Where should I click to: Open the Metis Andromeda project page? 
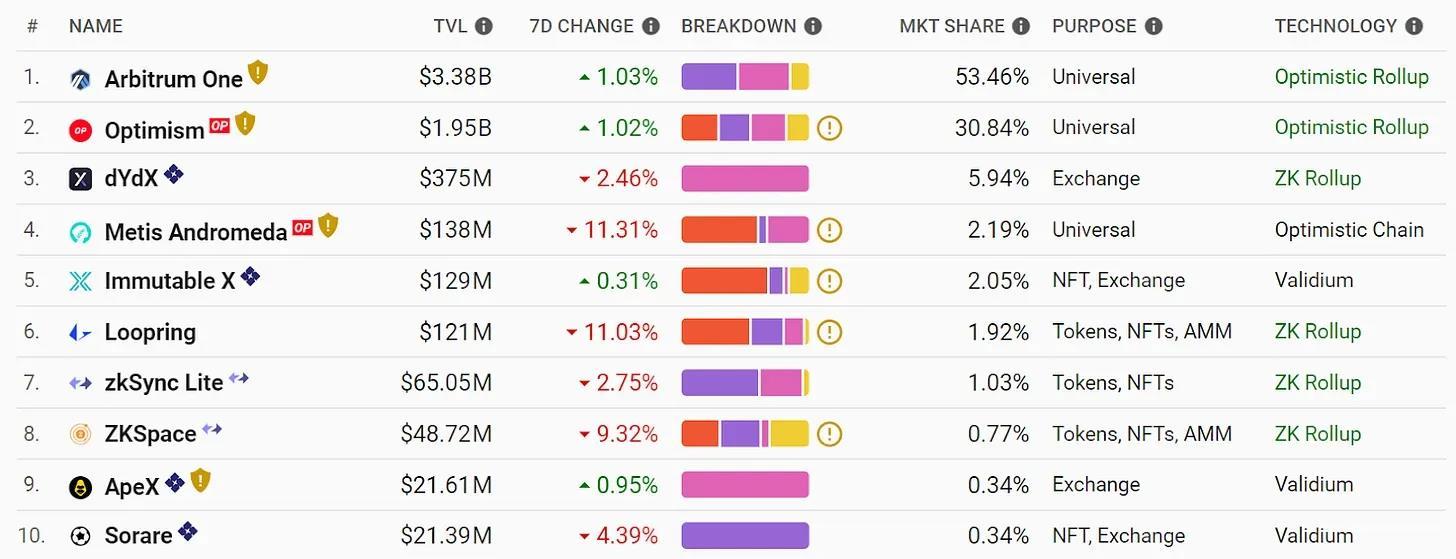click(195, 232)
